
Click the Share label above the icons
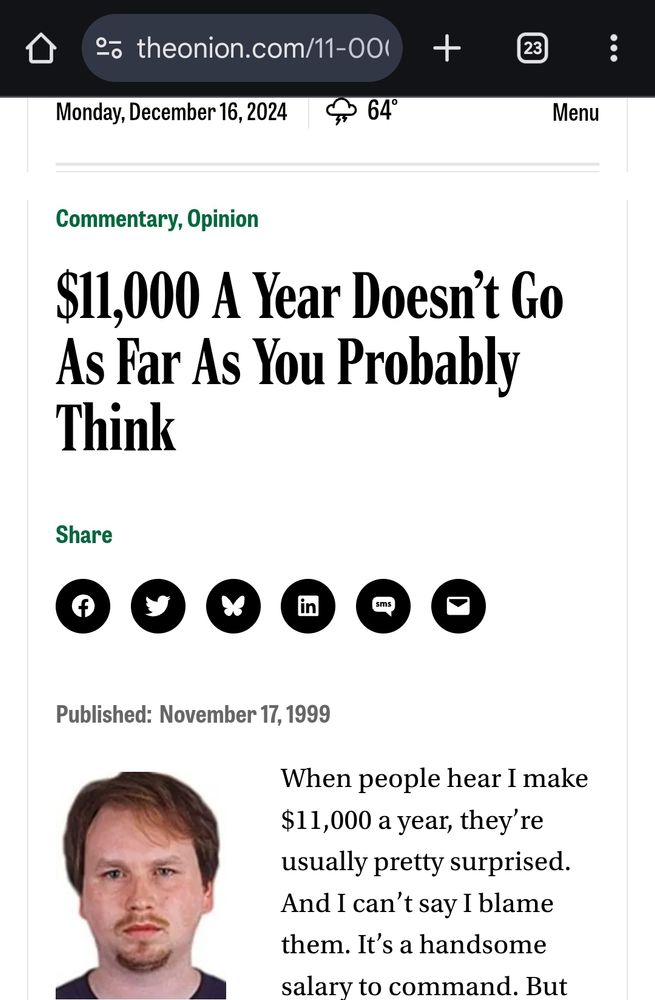tap(84, 534)
